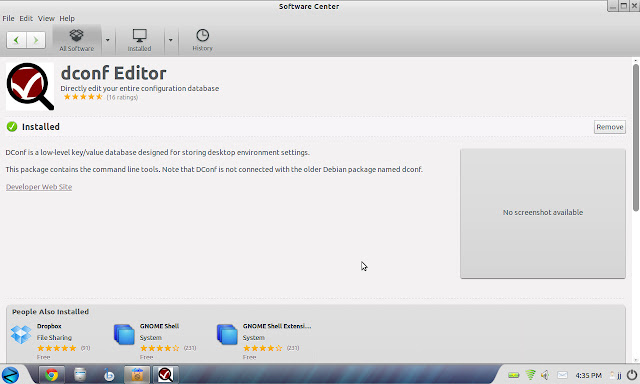This screenshot has width=640, height=384.
Task: Go forward with the right arrow button
Action: (36, 40)
